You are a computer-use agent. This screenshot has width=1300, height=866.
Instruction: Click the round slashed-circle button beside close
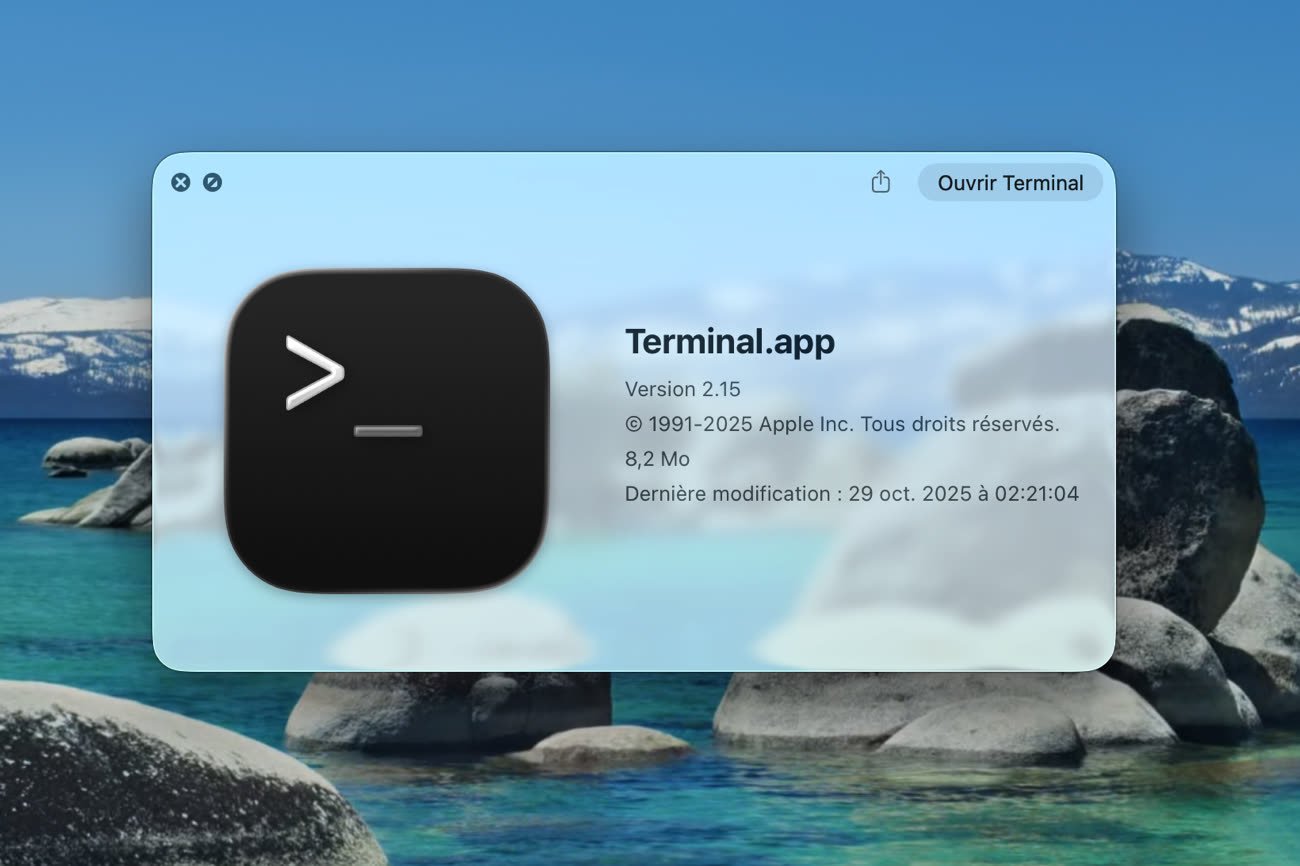(212, 182)
